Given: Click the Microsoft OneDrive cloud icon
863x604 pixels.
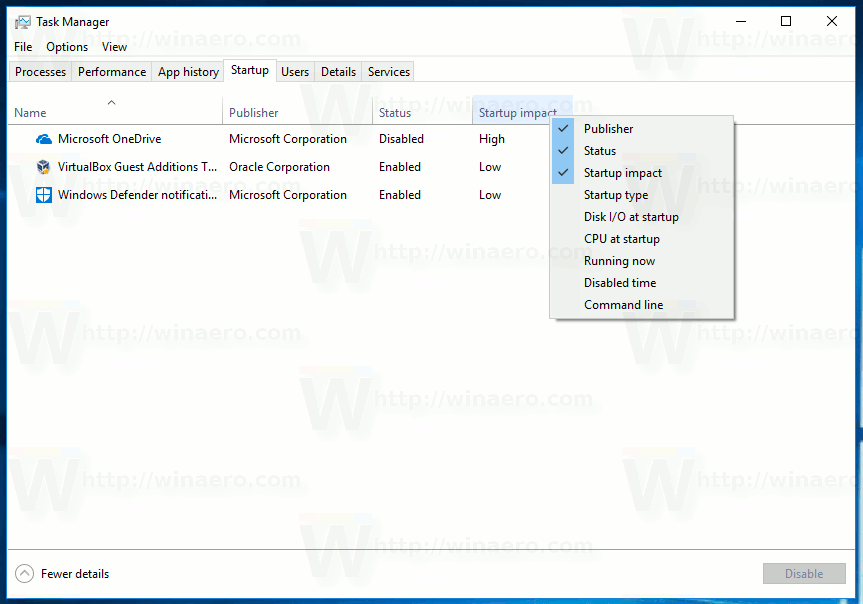Looking at the screenshot, I should coord(43,138).
